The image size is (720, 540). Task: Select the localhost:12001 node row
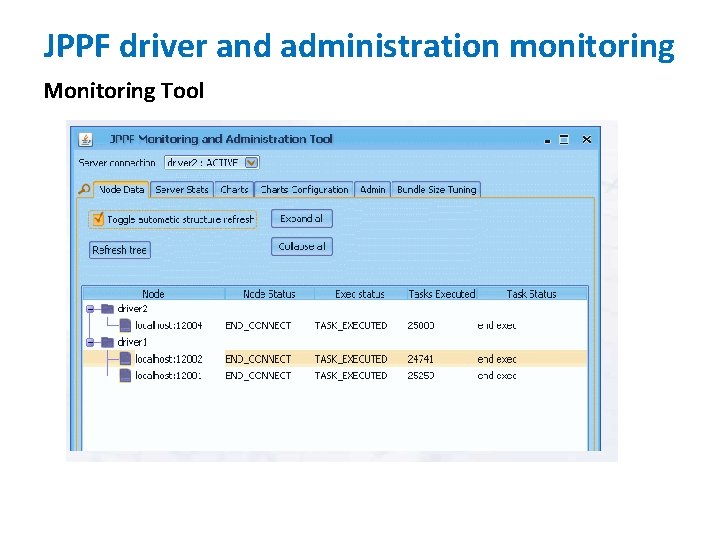tap(335, 376)
